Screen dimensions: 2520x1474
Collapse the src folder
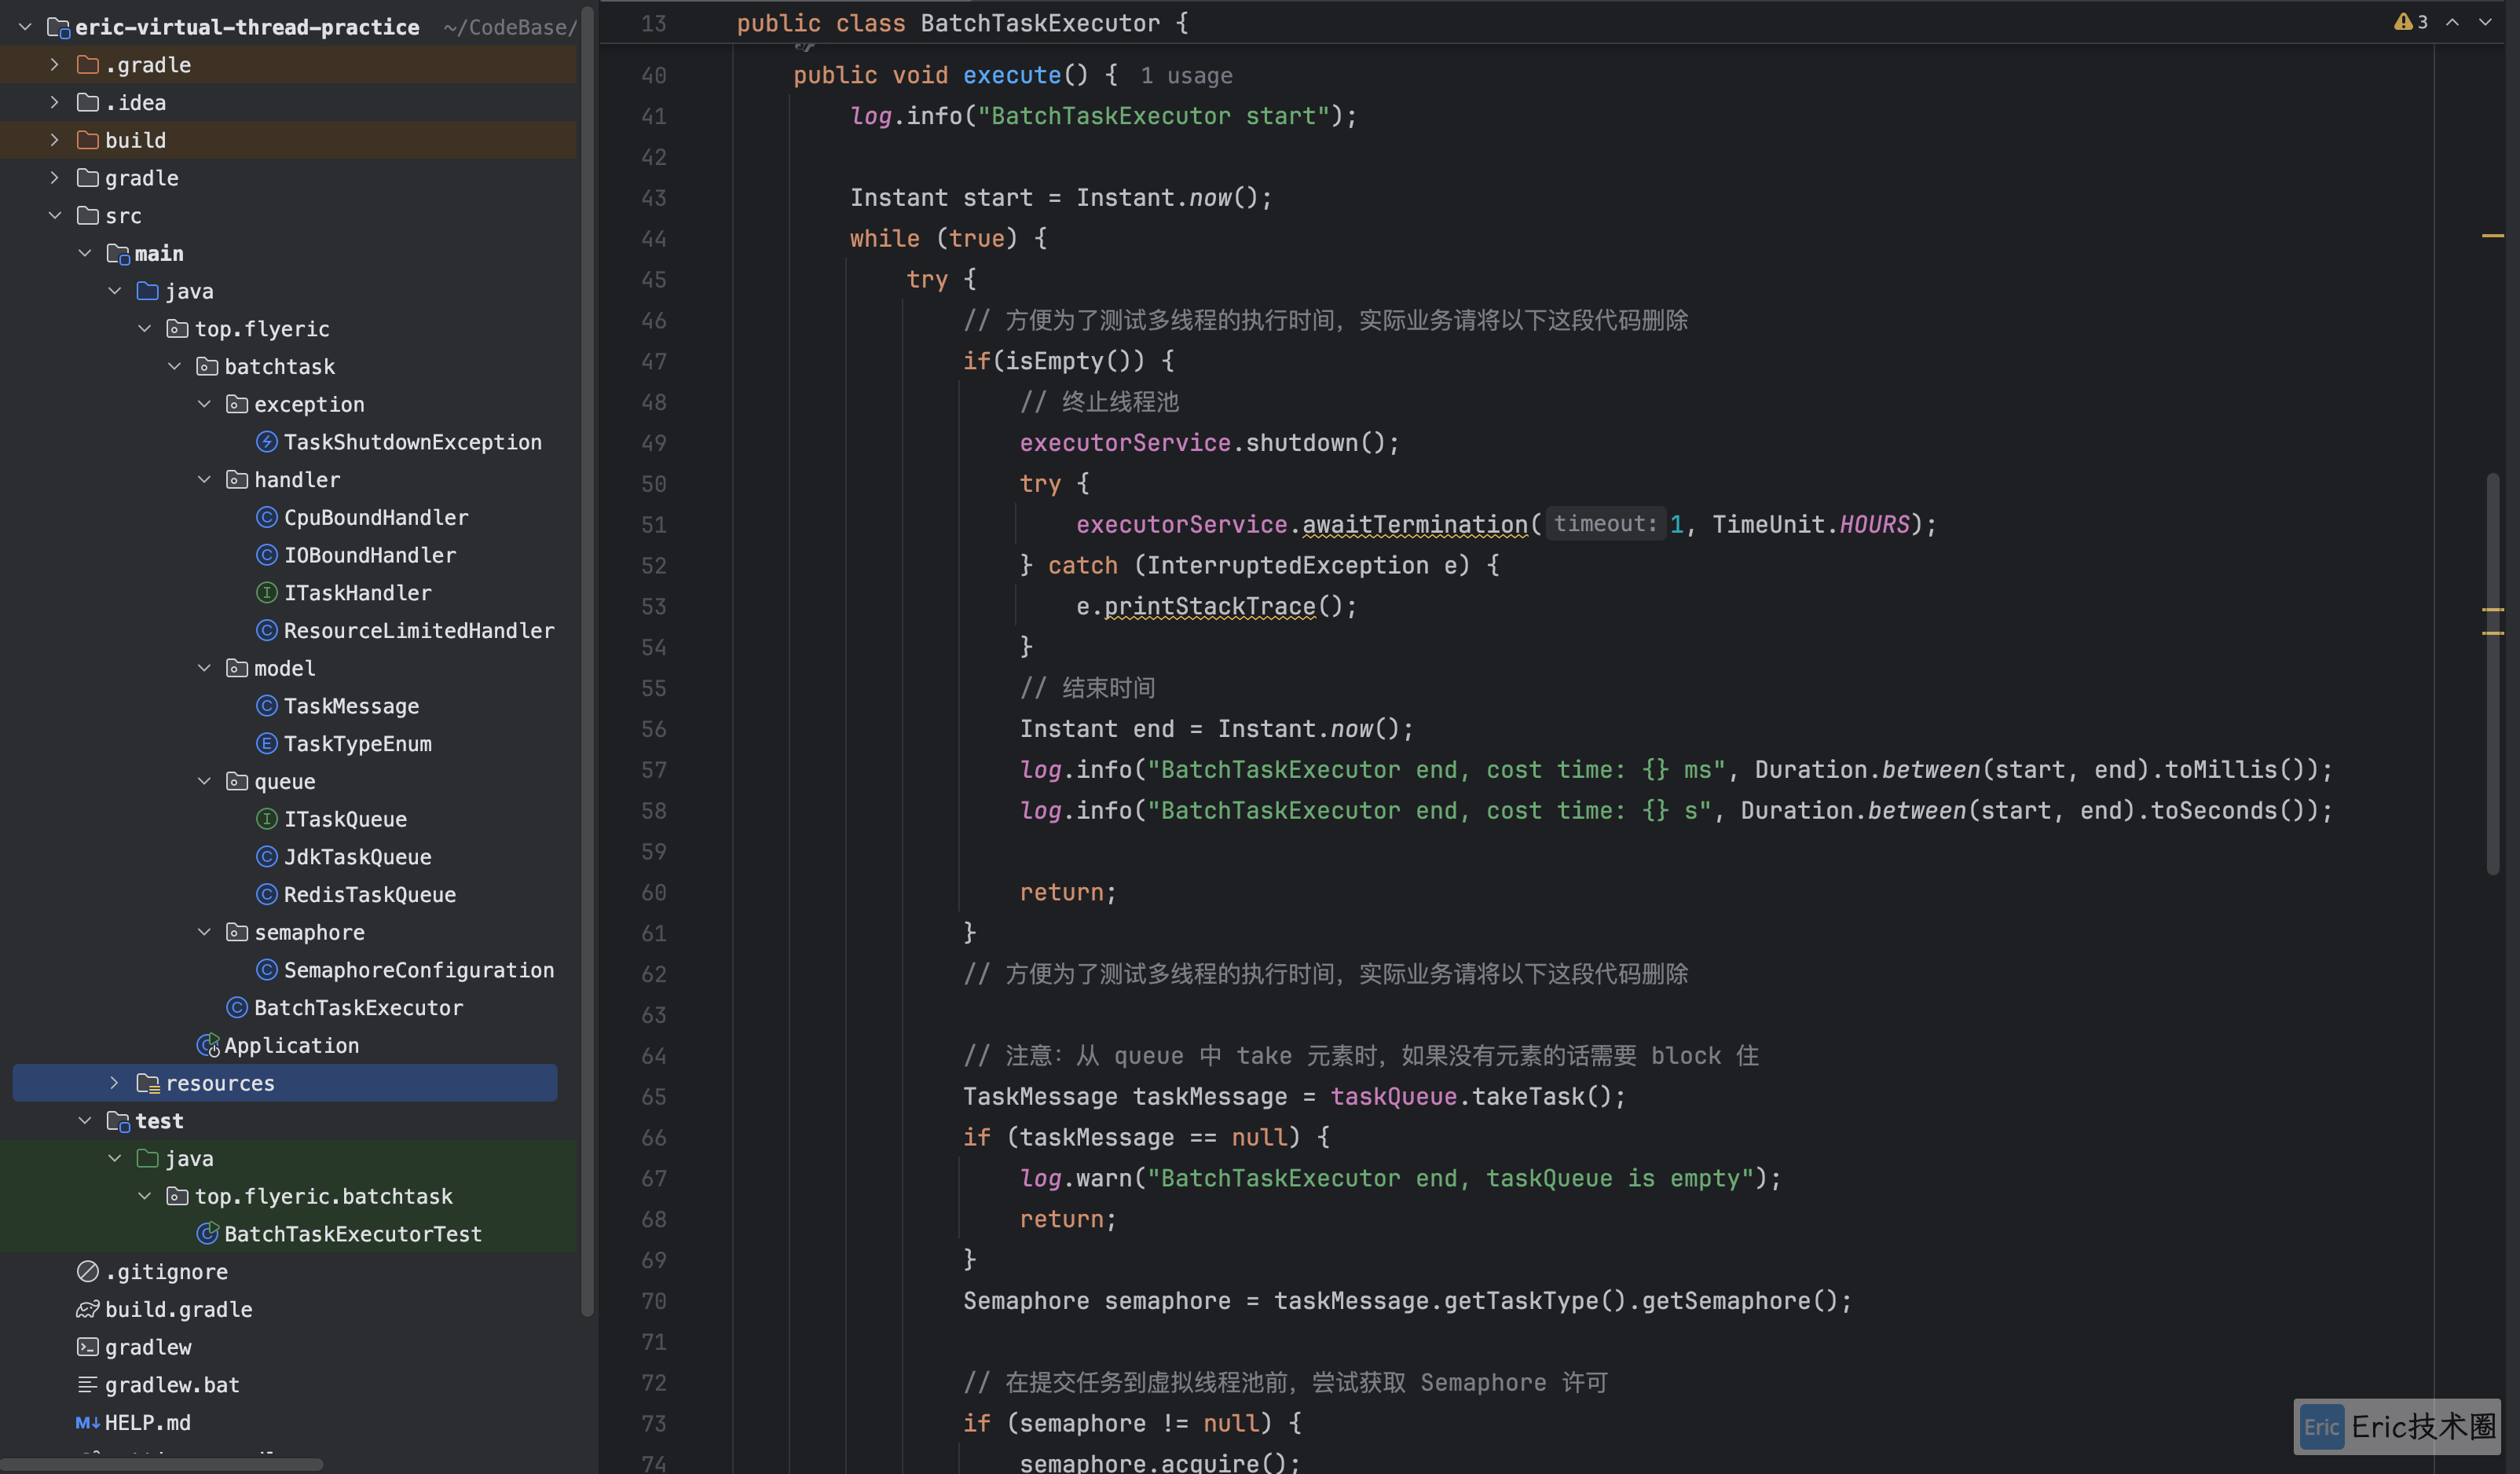point(55,216)
